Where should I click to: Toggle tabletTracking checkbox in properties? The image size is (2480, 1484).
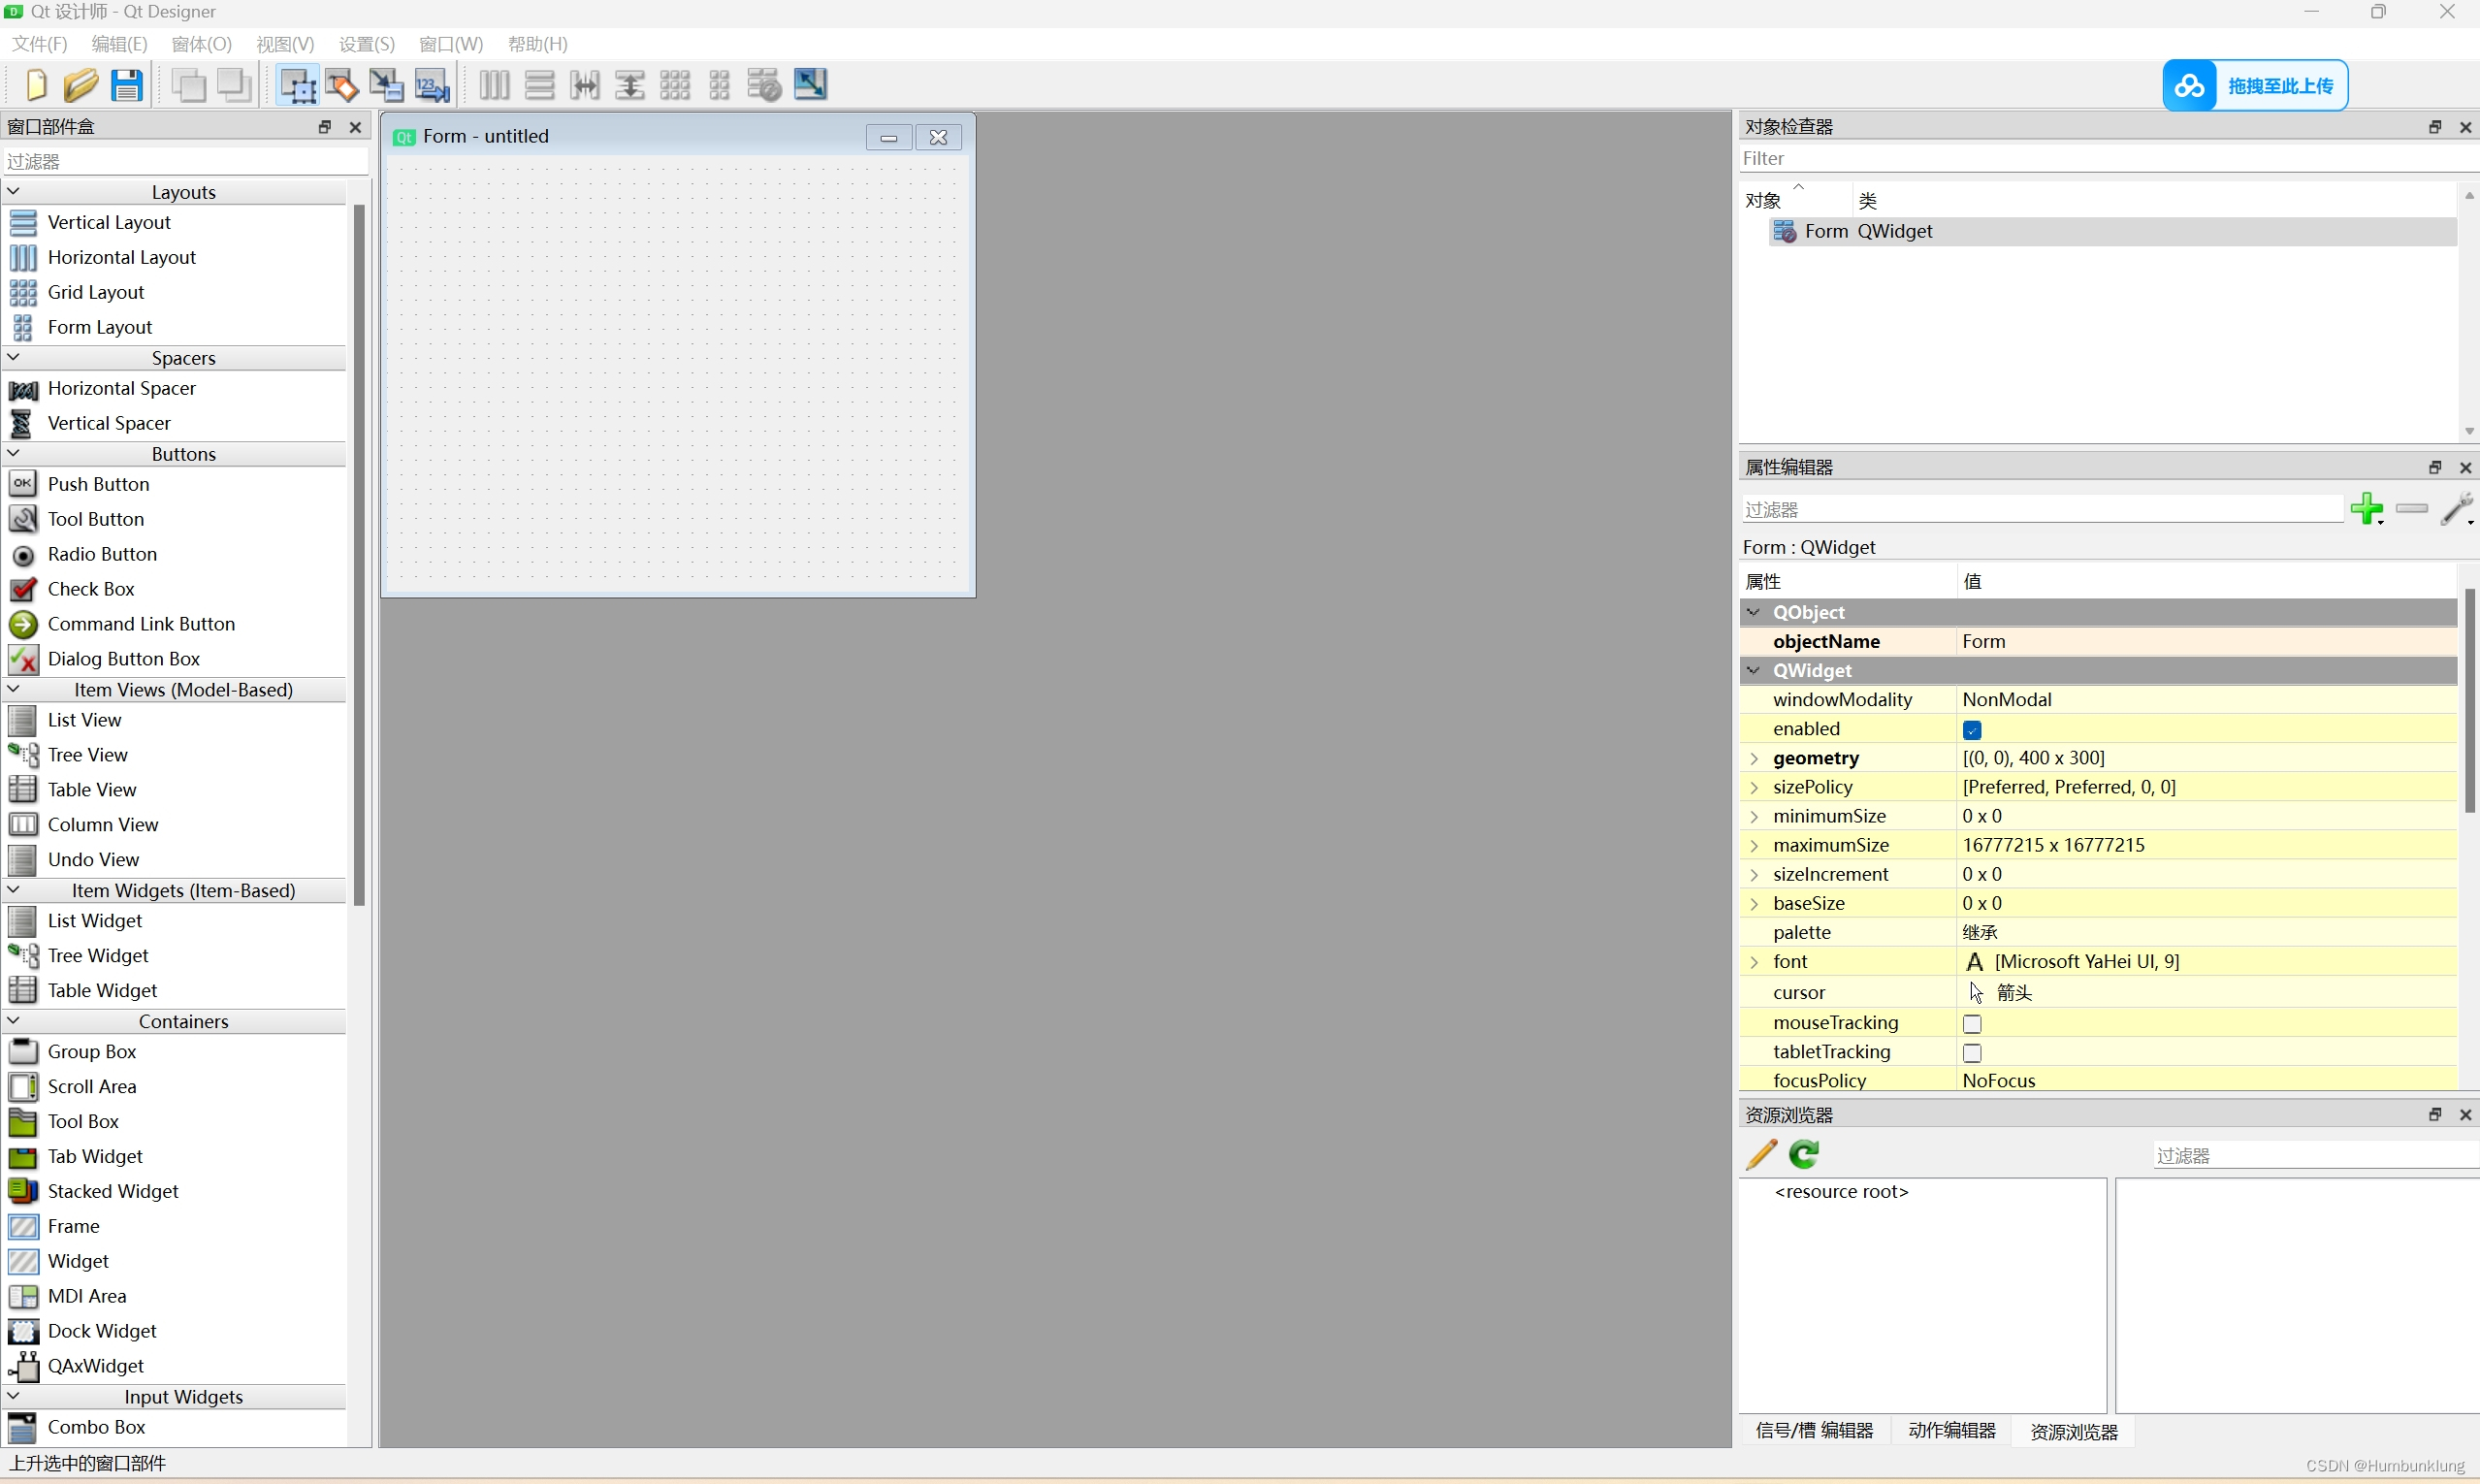tap(1973, 1051)
